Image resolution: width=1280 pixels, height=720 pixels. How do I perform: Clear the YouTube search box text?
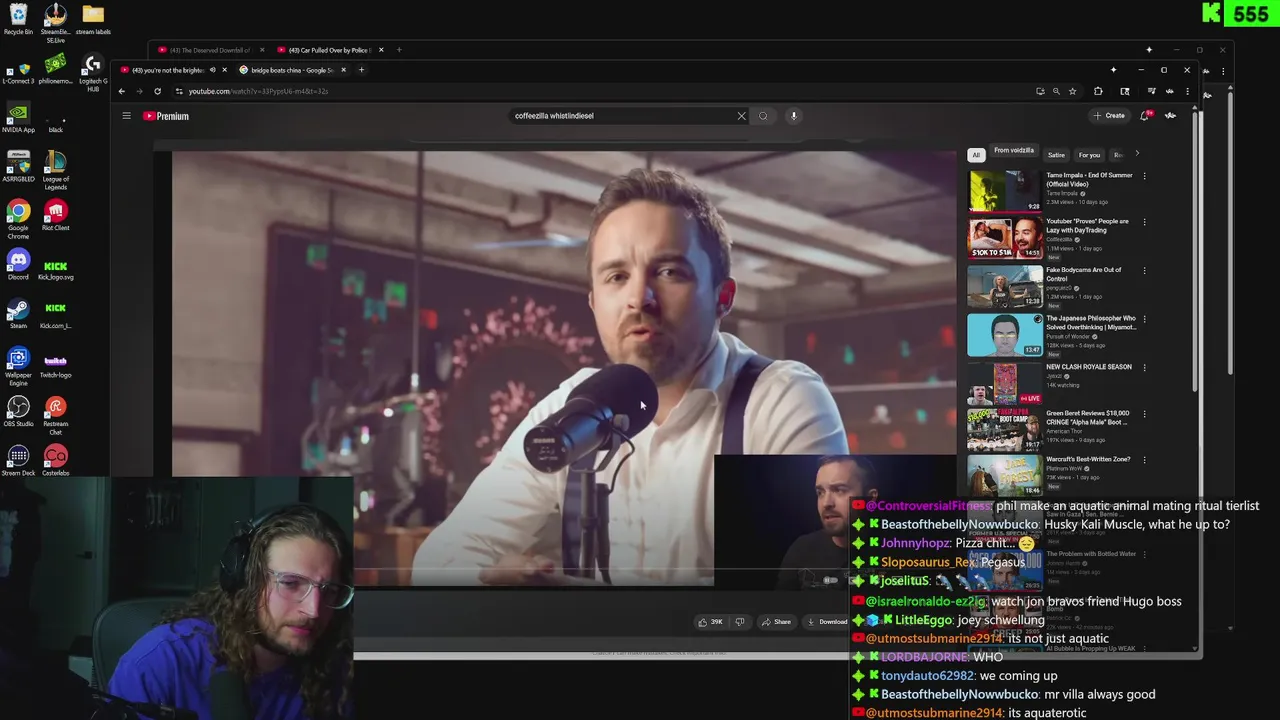click(x=741, y=116)
